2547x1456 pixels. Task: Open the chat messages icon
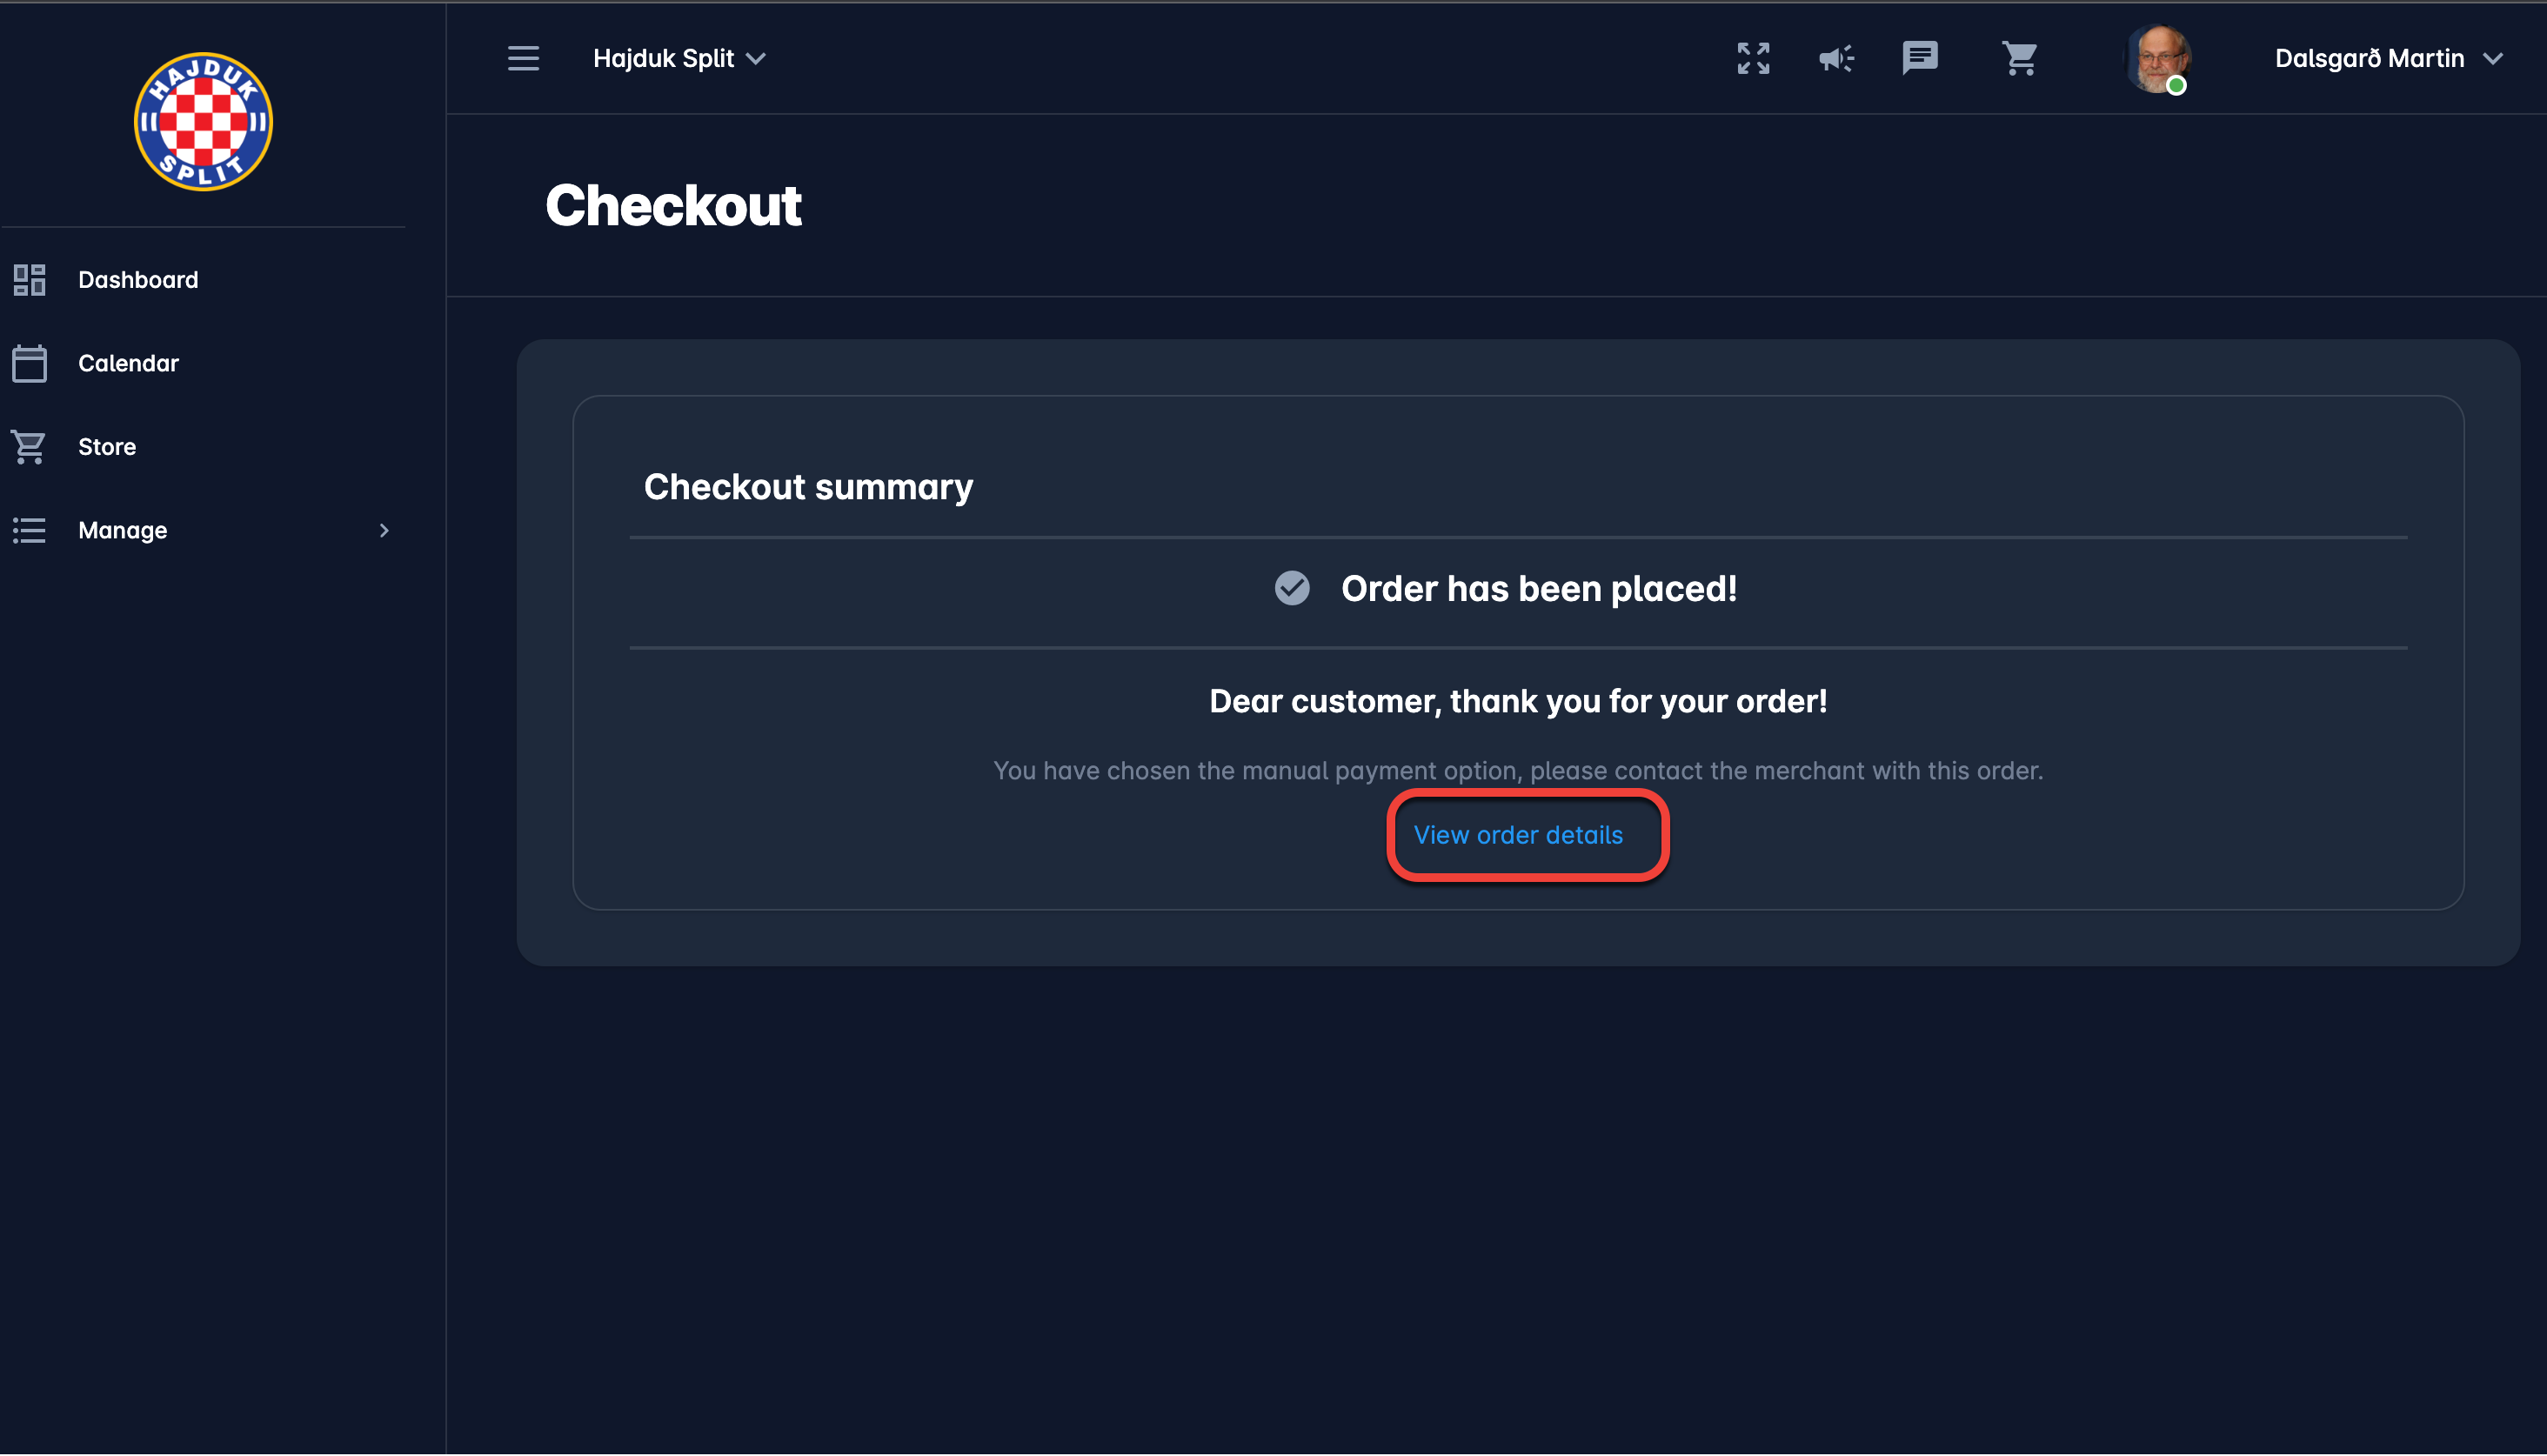(1920, 59)
